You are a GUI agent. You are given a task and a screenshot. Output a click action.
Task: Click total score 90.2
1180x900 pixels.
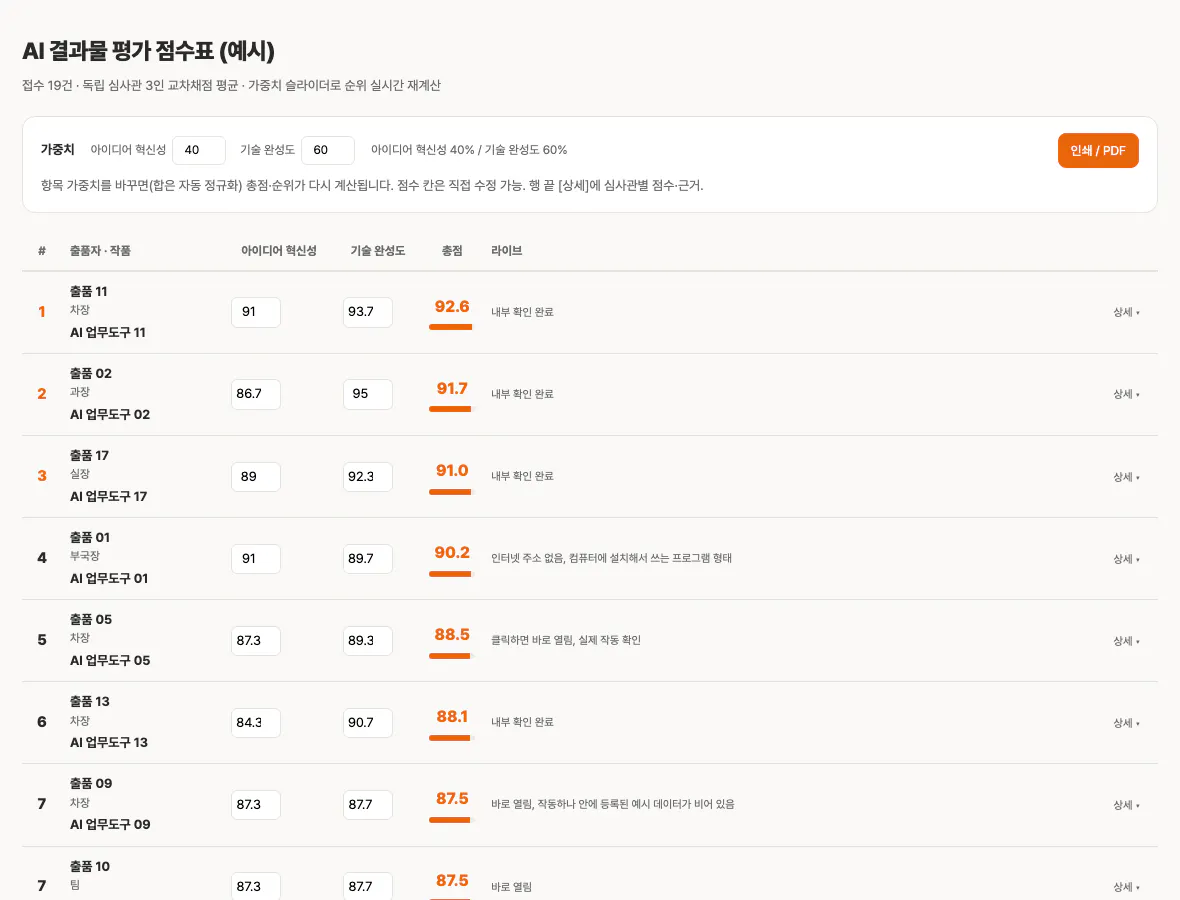tap(452, 552)
